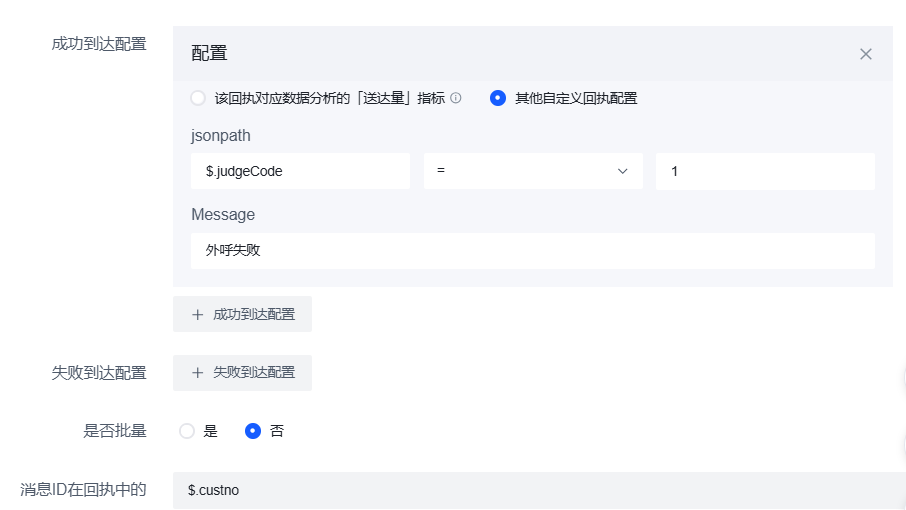Click the 配置 panel title
Image resolution: width=906 pixels, height=510 pixels.
tap(209, 53)
